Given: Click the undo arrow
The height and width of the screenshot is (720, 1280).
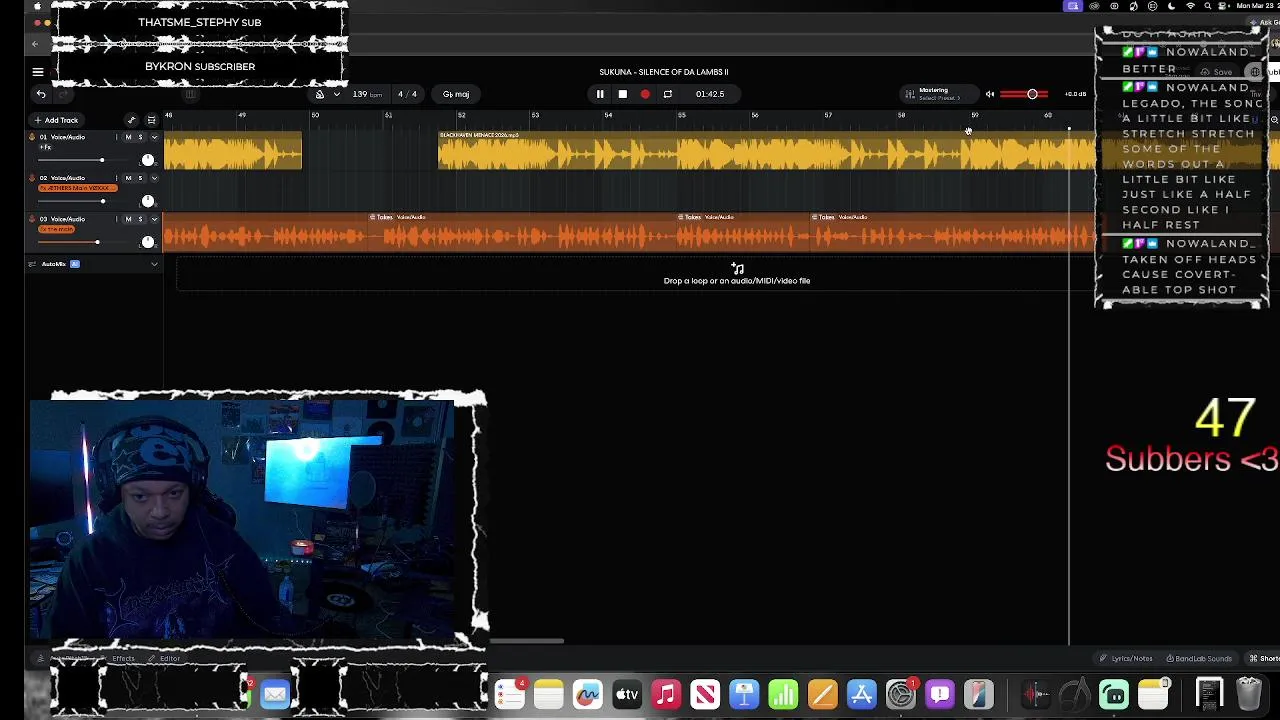Looking at the screenshot, I should point(41,94).
